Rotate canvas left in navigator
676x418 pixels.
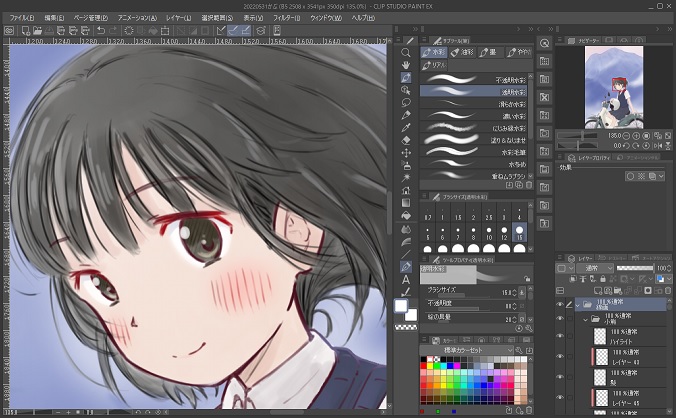click(x=626, y=146)
